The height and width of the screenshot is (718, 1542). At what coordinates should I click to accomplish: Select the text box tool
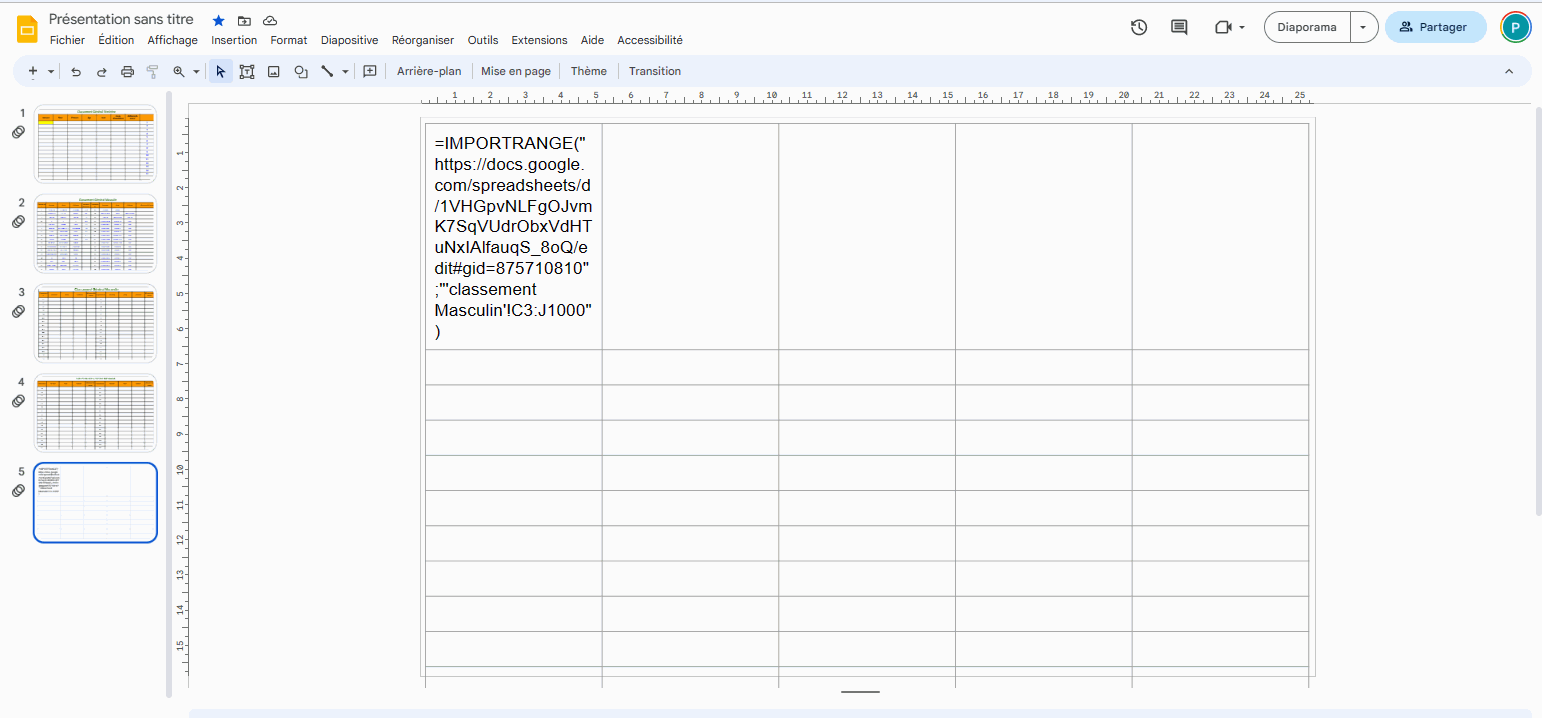[247, 72]
